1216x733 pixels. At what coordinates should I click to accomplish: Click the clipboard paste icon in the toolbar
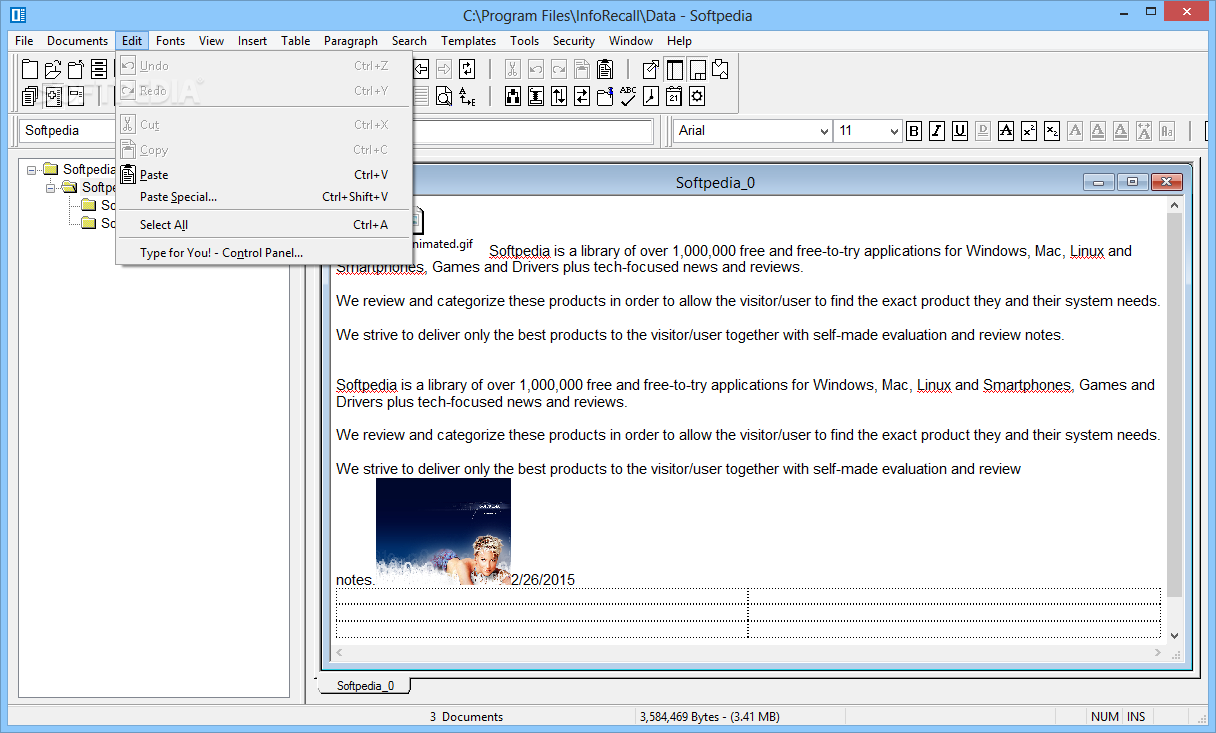click(605, 69)
